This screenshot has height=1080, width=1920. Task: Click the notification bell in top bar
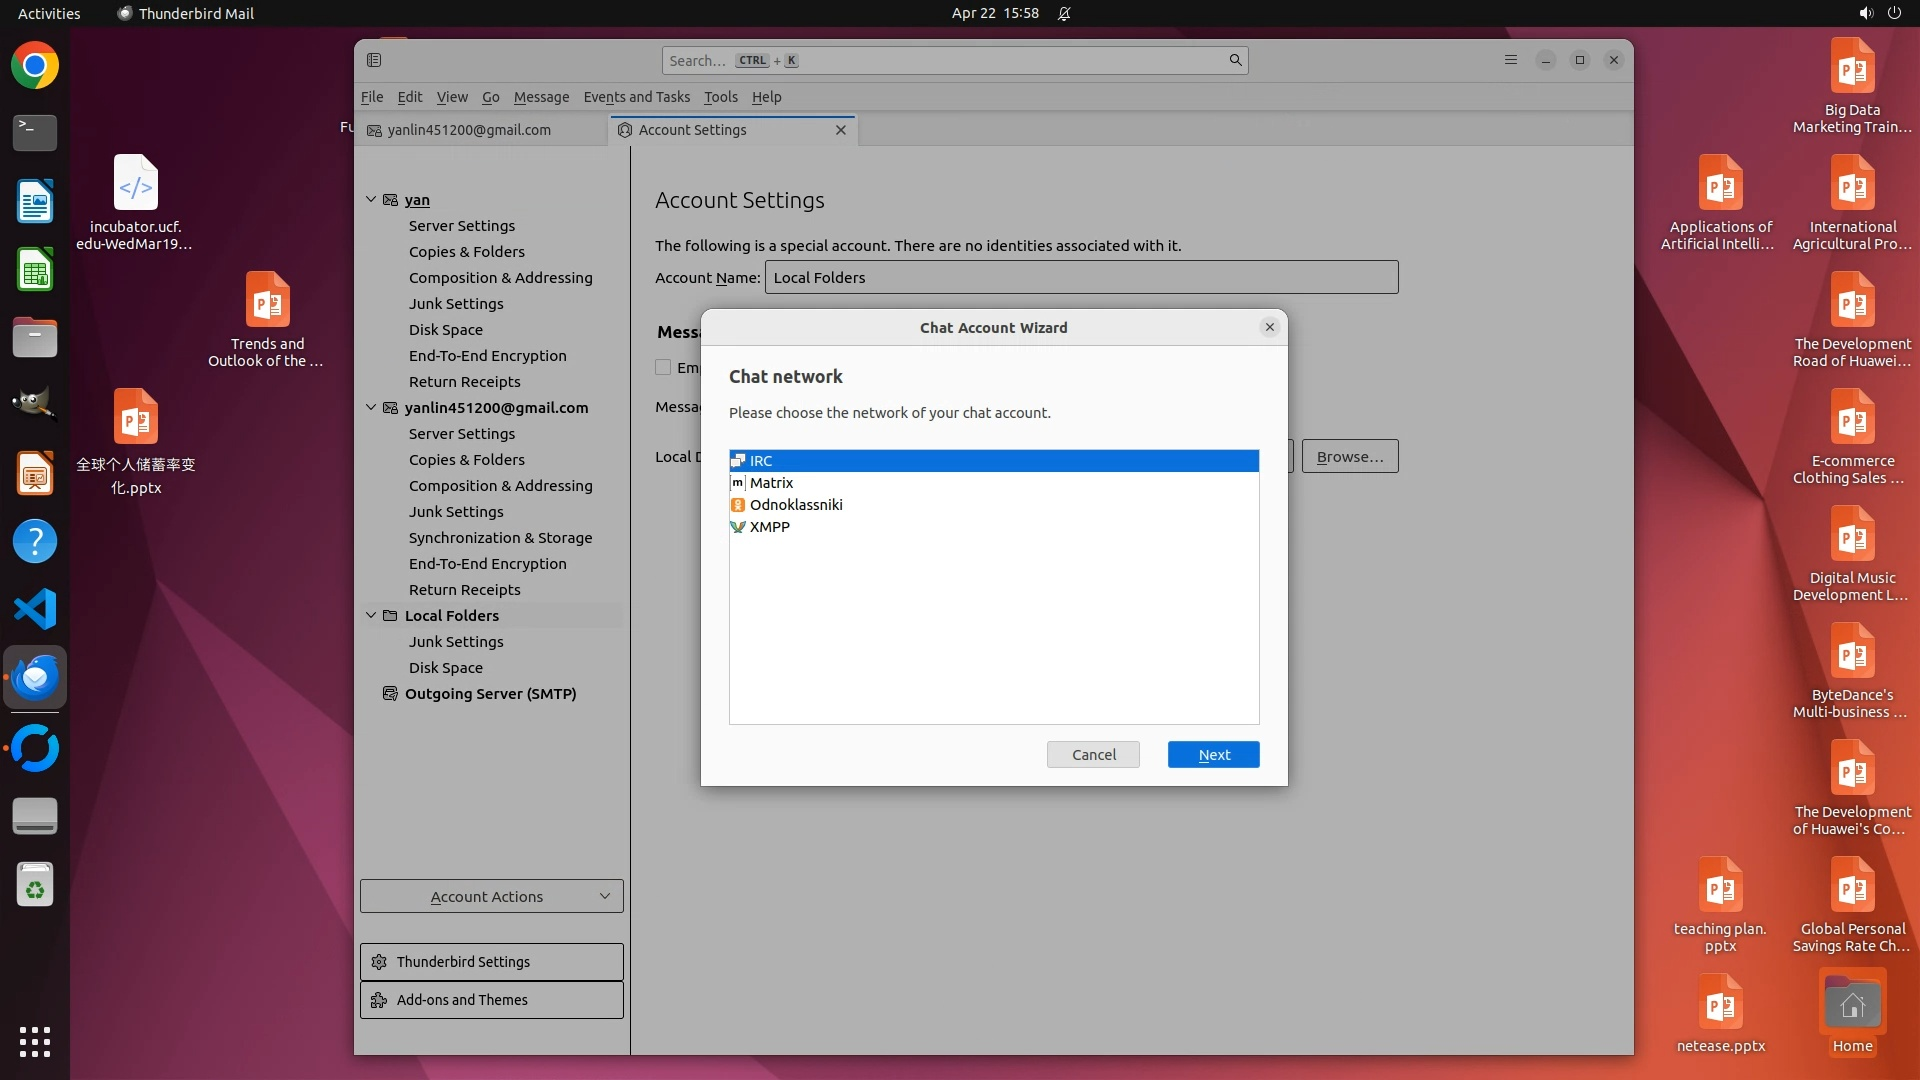(x=1064, y=13)
